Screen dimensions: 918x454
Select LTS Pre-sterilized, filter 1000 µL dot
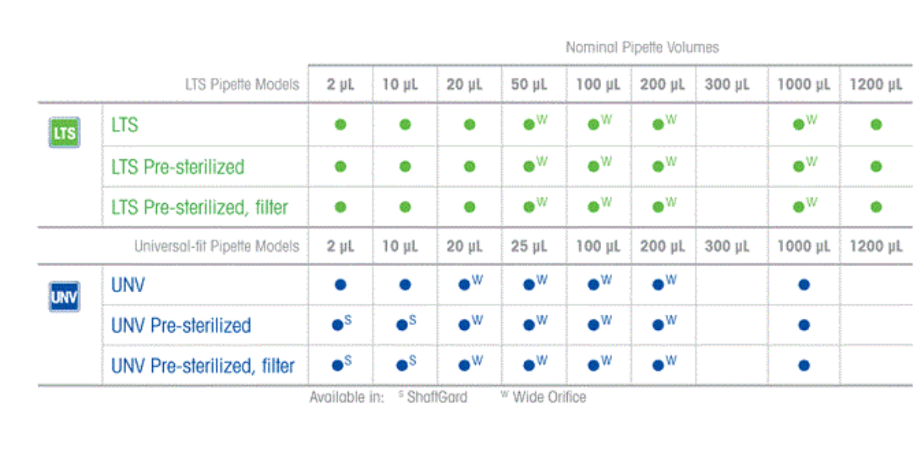(799, 207)
